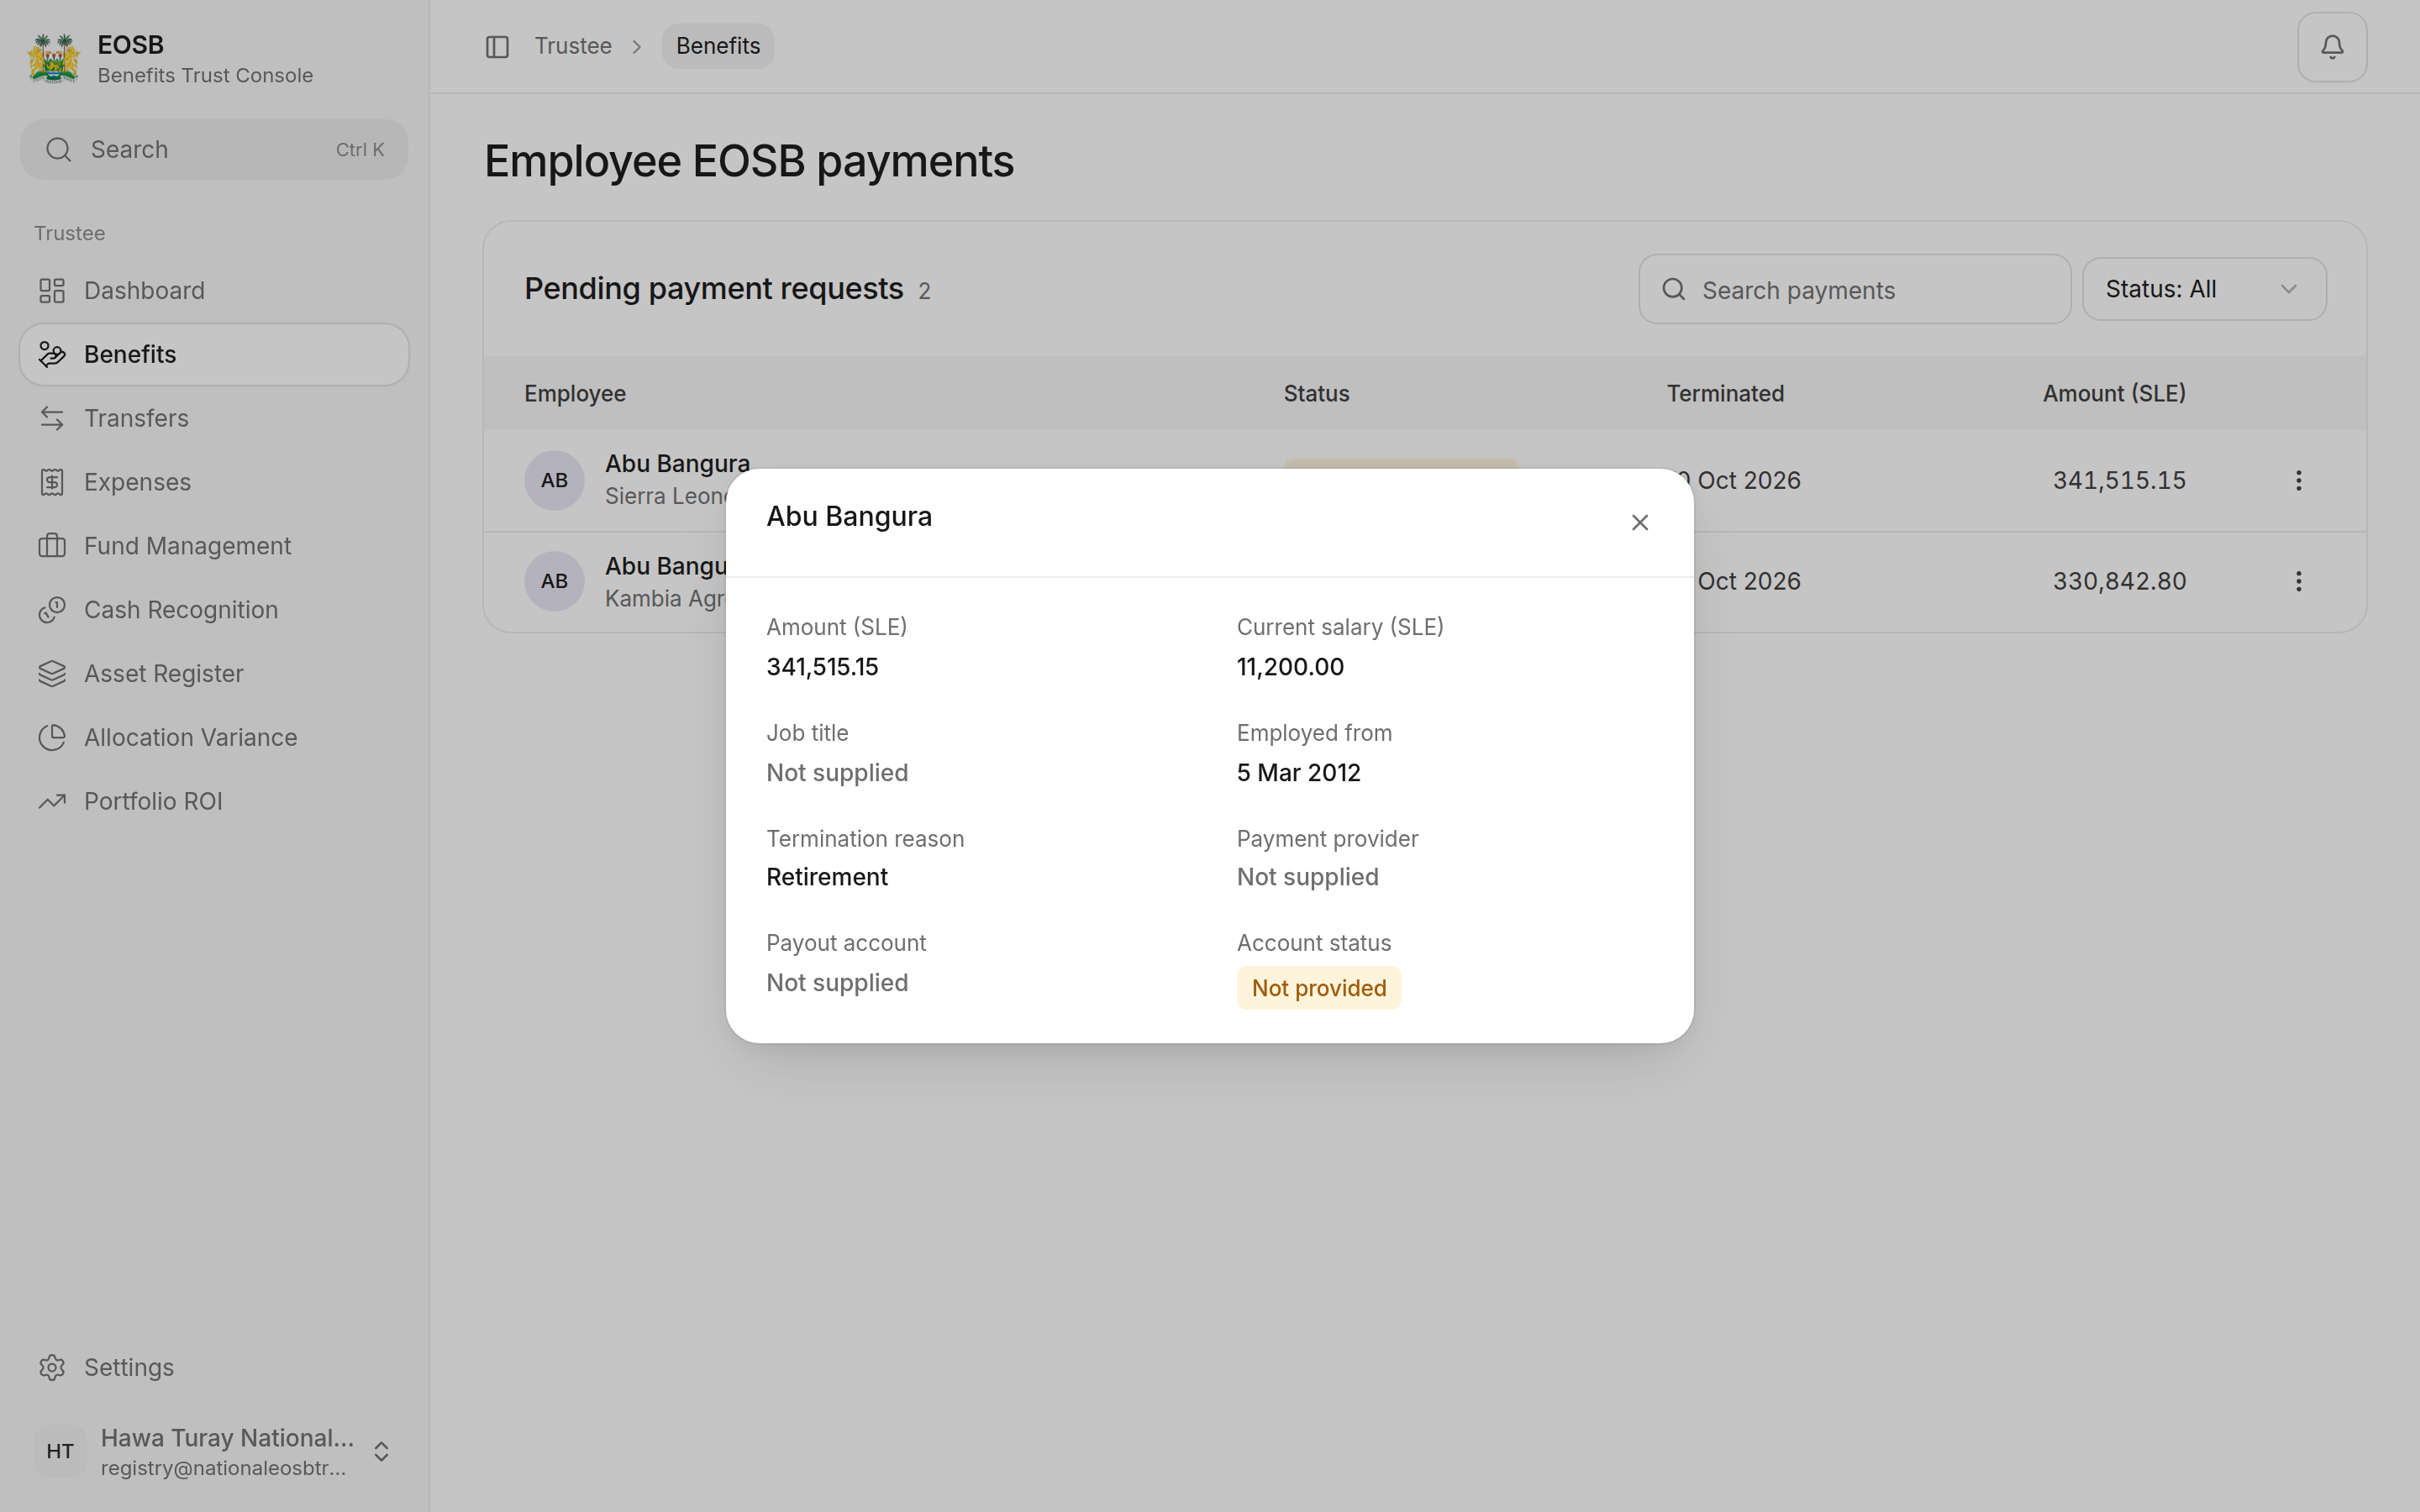Go to Transfers section
This screenshot has width=2420, height=1512.
point(213,418)
